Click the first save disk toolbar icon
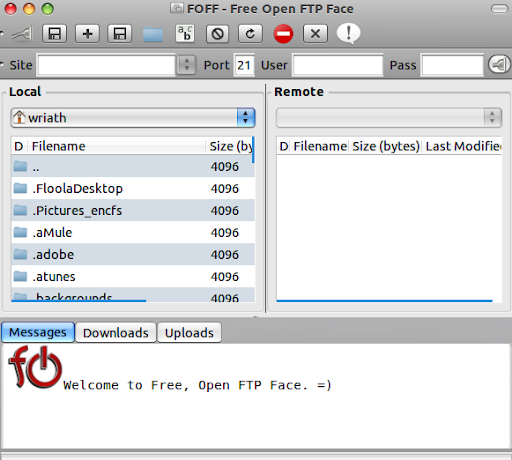 pos(54,34)
